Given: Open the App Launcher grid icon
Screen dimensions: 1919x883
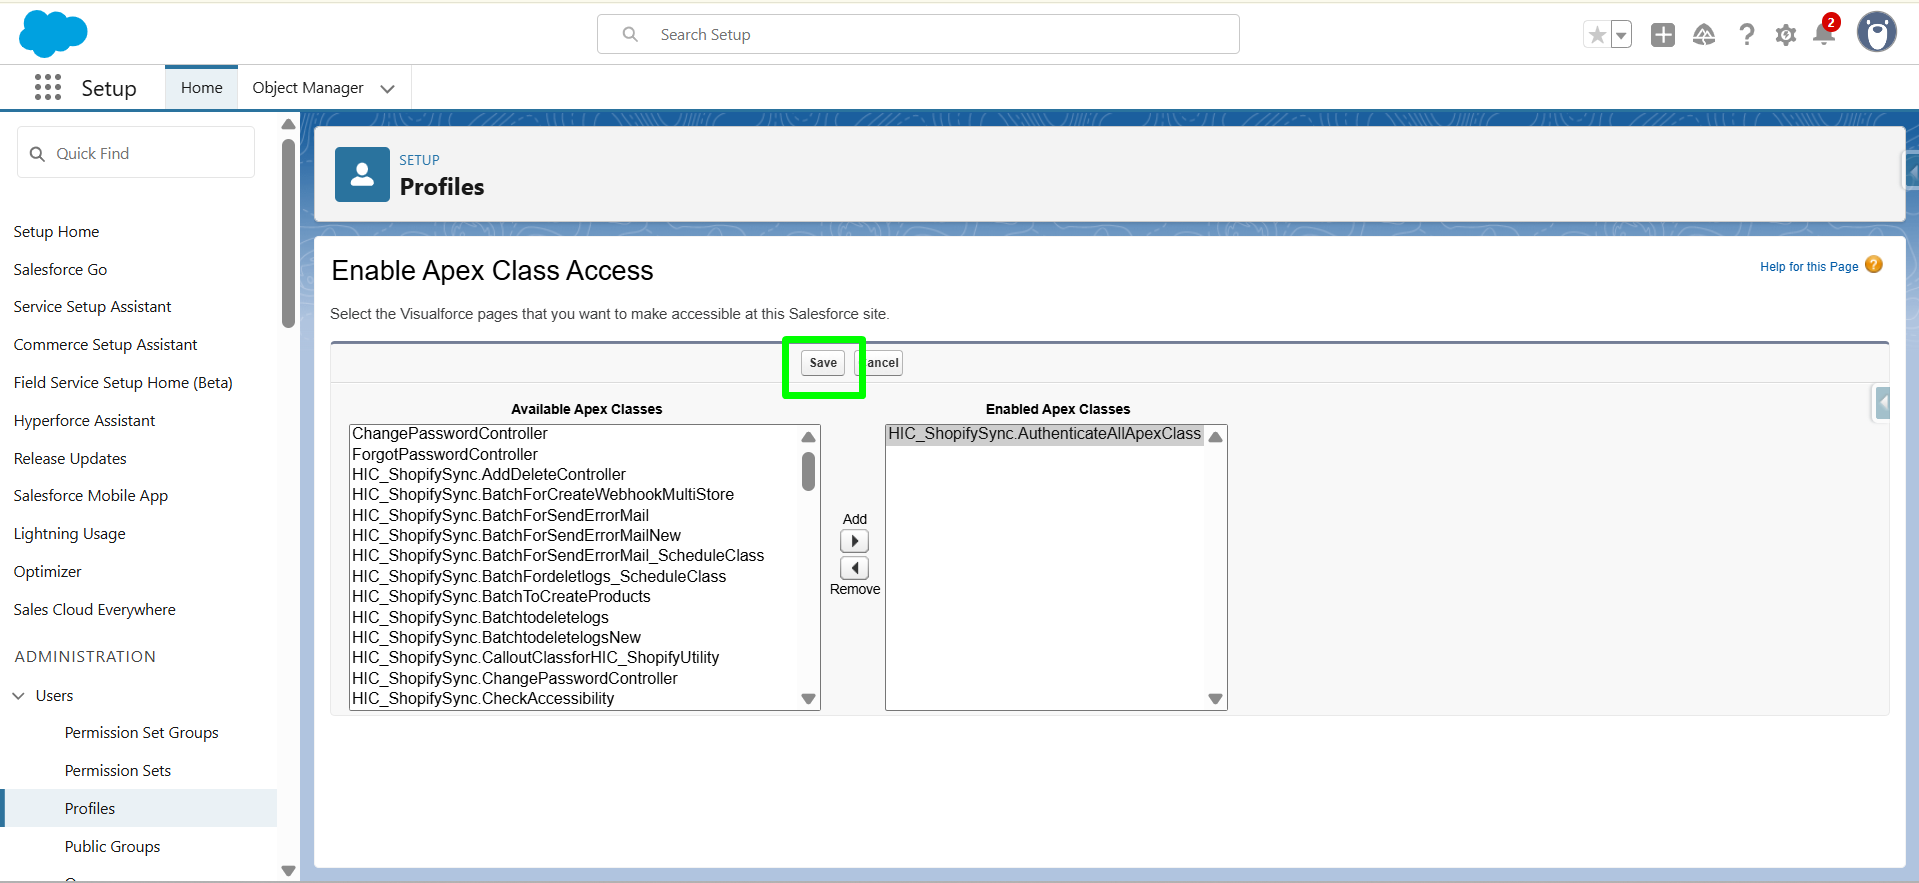Looking at the screenshot, I should (x=48, y=88).
